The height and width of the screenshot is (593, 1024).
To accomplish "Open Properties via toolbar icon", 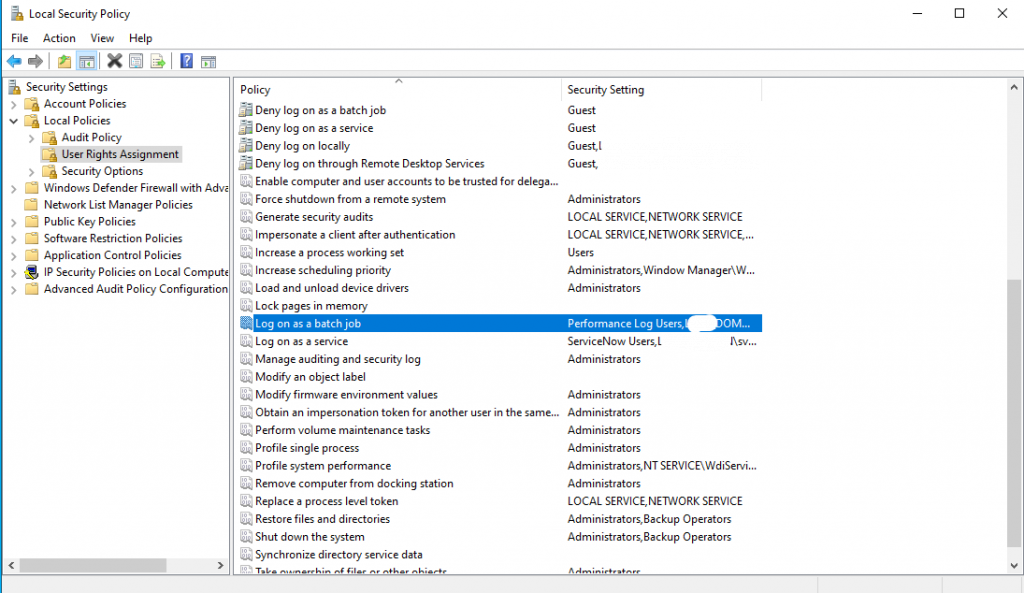I will click(136, 61).
